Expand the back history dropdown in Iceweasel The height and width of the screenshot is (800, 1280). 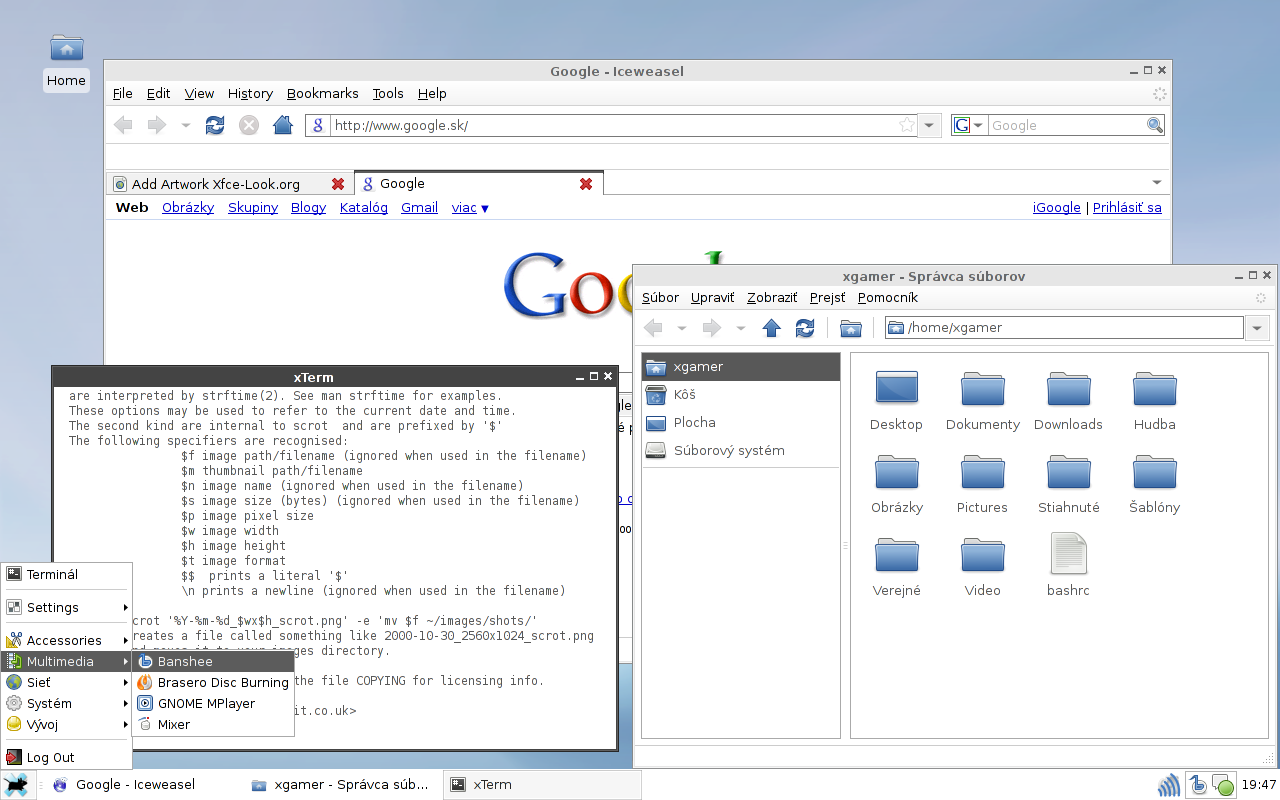pyautogui.click(x=185, y=125)
